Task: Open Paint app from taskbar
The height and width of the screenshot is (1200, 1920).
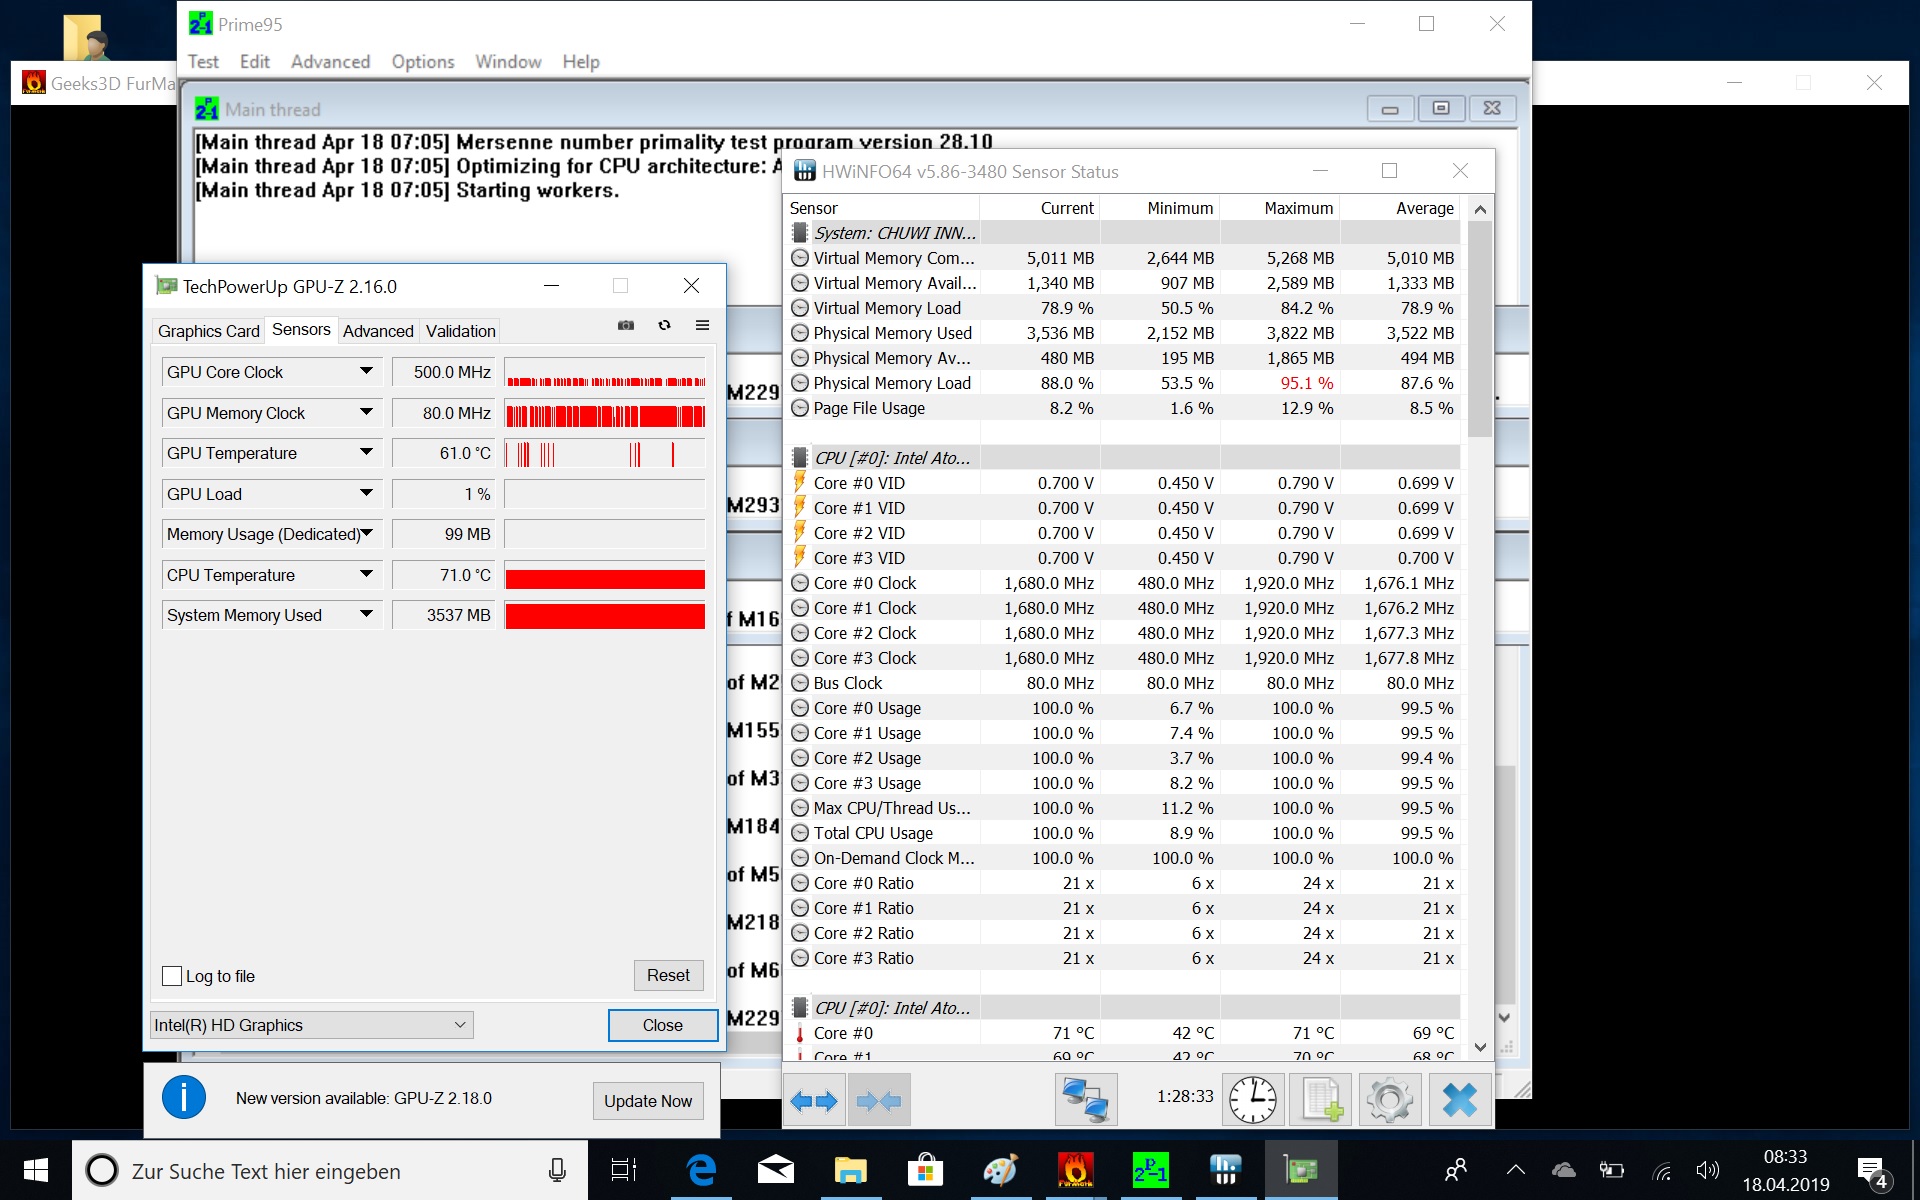Action: [1000, 1170]
